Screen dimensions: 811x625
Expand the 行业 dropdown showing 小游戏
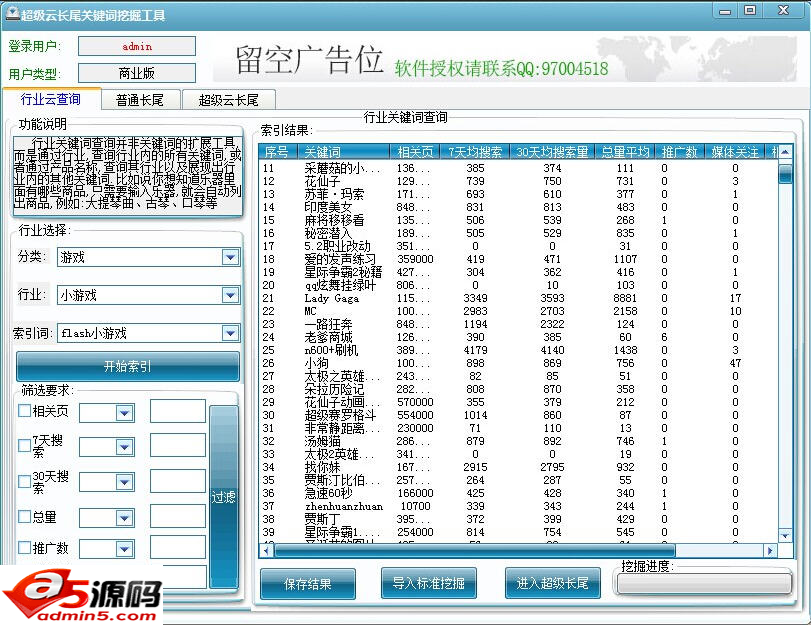tap(230, 295)
